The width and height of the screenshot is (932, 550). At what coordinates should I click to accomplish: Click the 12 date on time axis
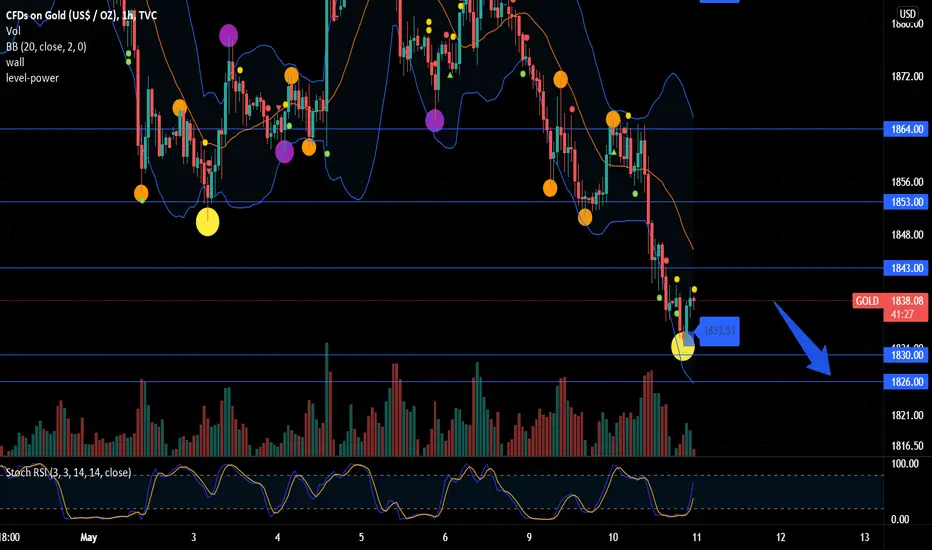(x=780, y=538)
